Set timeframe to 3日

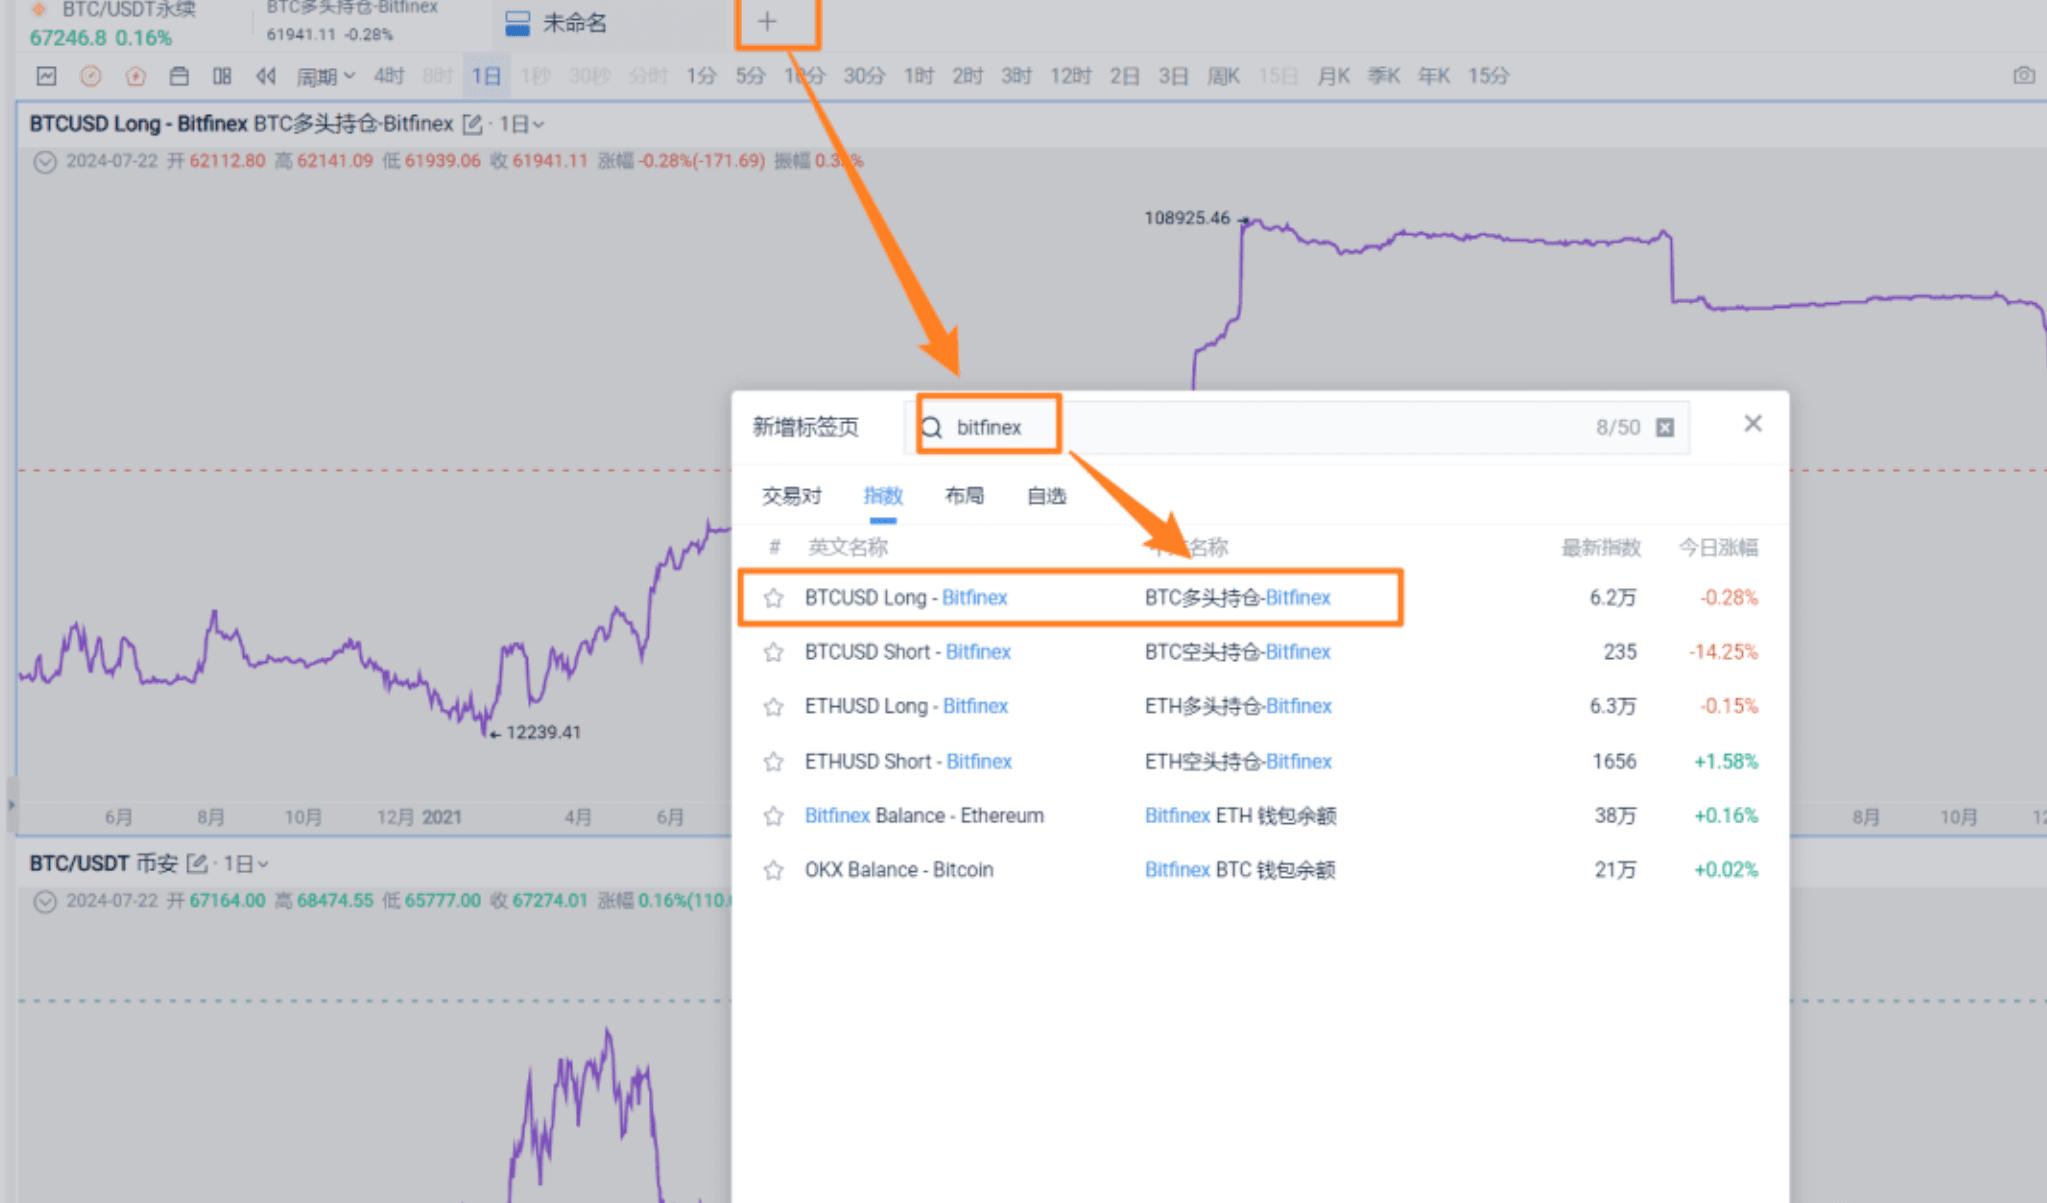pos(1174,76)
